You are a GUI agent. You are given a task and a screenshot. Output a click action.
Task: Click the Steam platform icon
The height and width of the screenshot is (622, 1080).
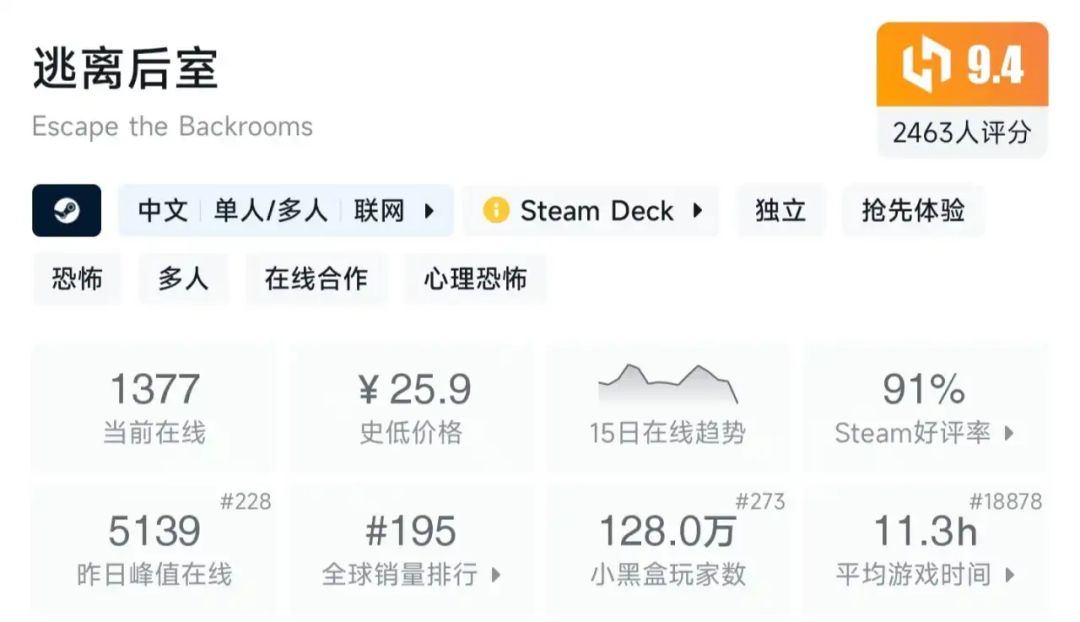point(66,211)
